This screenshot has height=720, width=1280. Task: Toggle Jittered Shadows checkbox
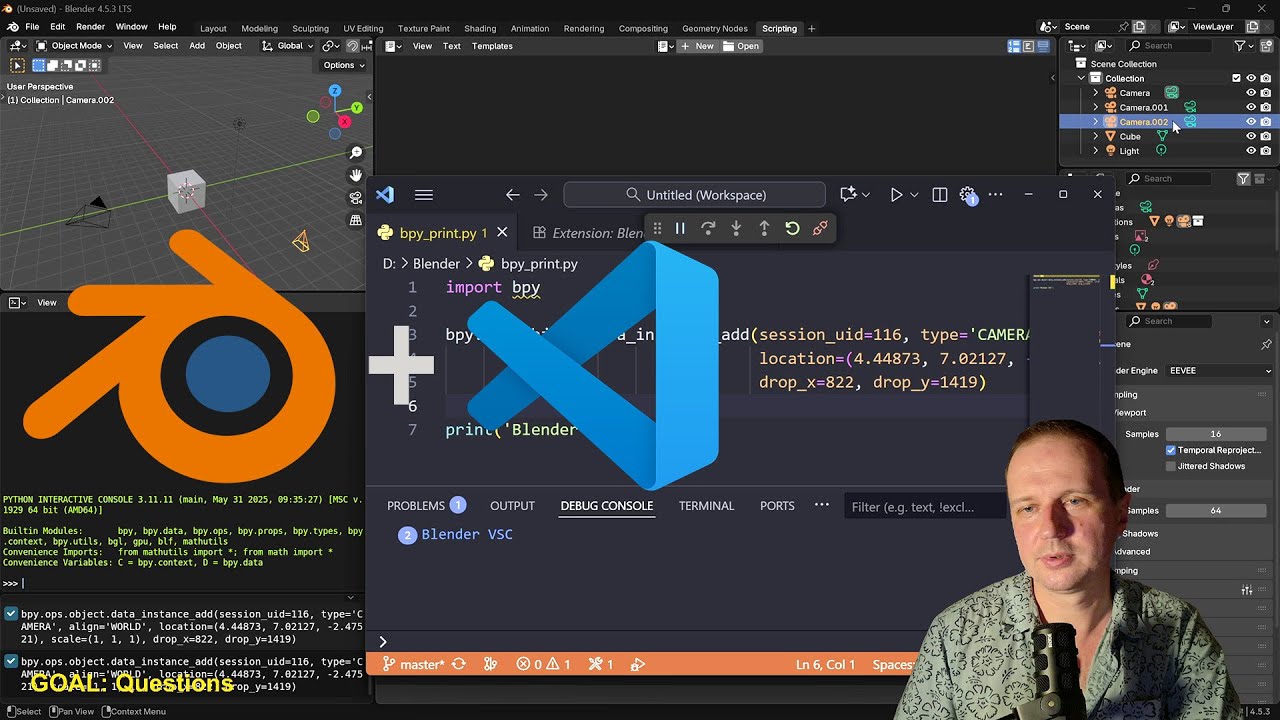pyautogui.click(x=1171, y=466)
